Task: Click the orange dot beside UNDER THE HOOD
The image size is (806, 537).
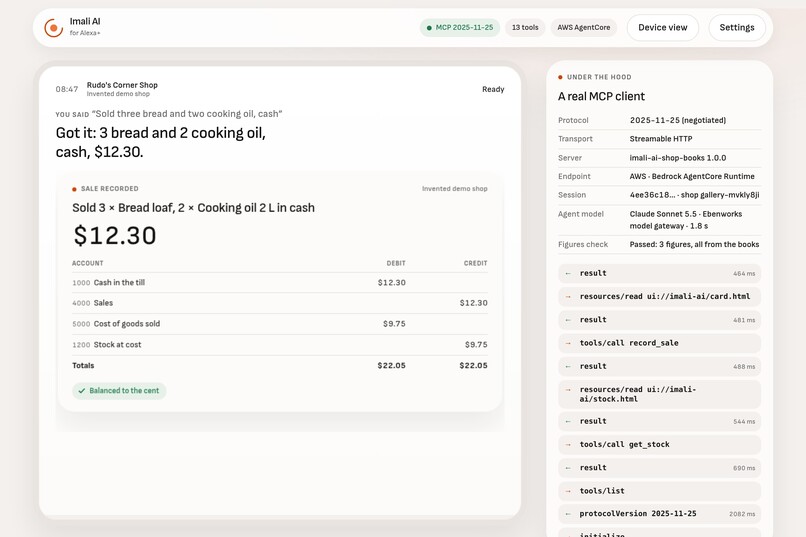Action: pos(560,77)
